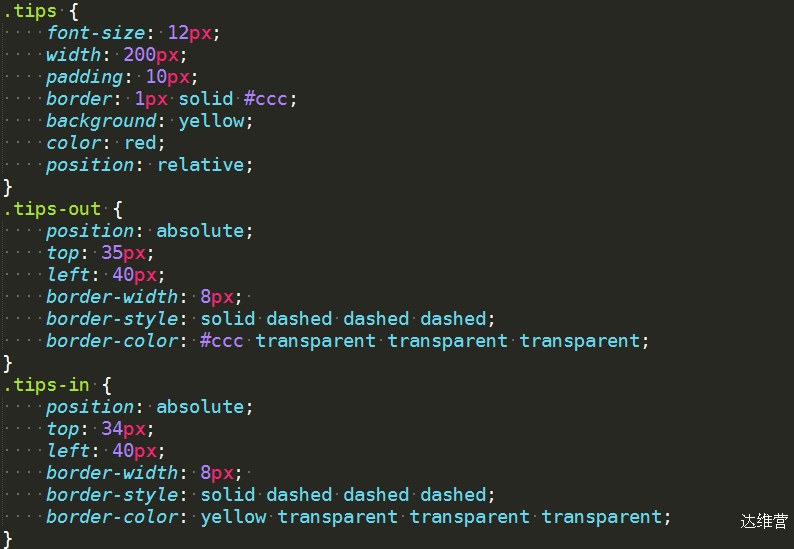This screenshot has width=794, height=549.
Task: Click the .tips-out selector name
Action: coord(52,209)
